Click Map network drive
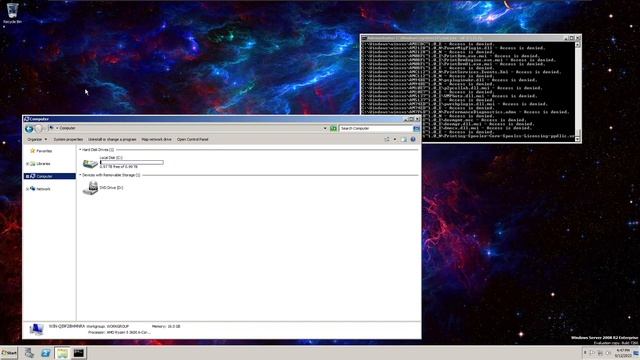The width and height of the screenshot is (640, 360). point(156,140)
